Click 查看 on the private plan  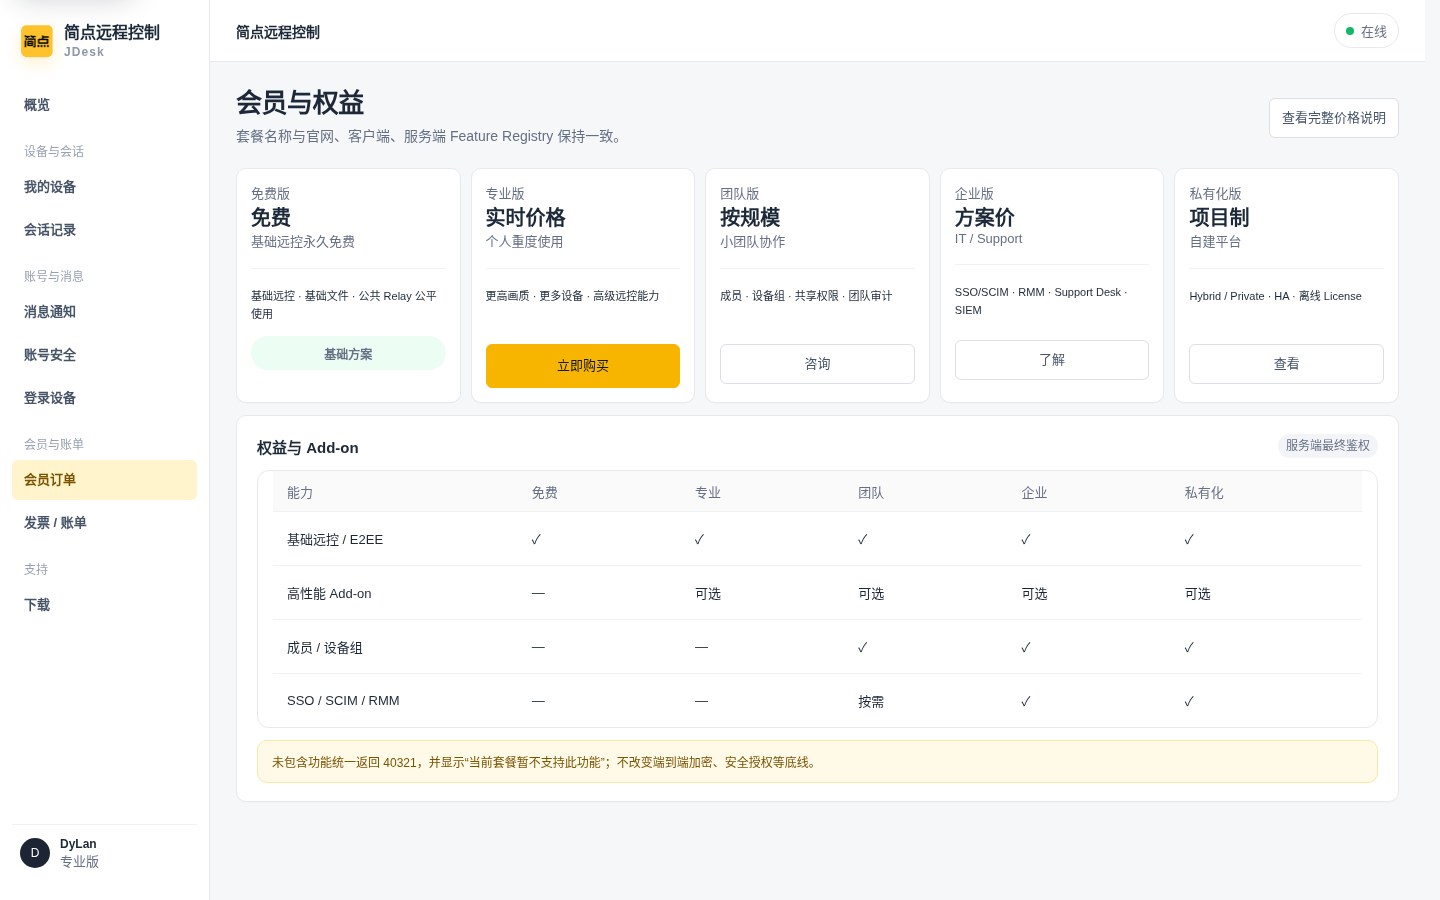tap(1286, 364)
